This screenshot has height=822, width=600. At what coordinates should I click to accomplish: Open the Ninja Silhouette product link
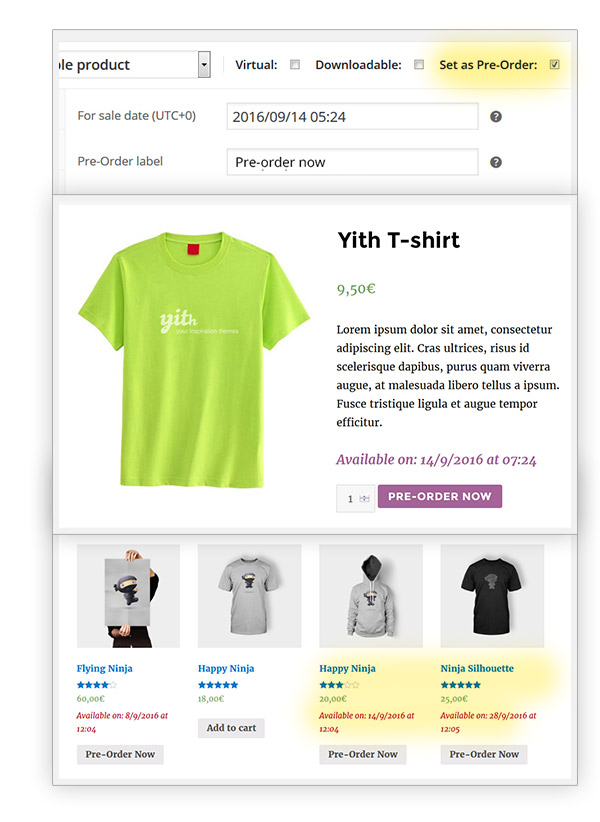click(x=477, y=668)
